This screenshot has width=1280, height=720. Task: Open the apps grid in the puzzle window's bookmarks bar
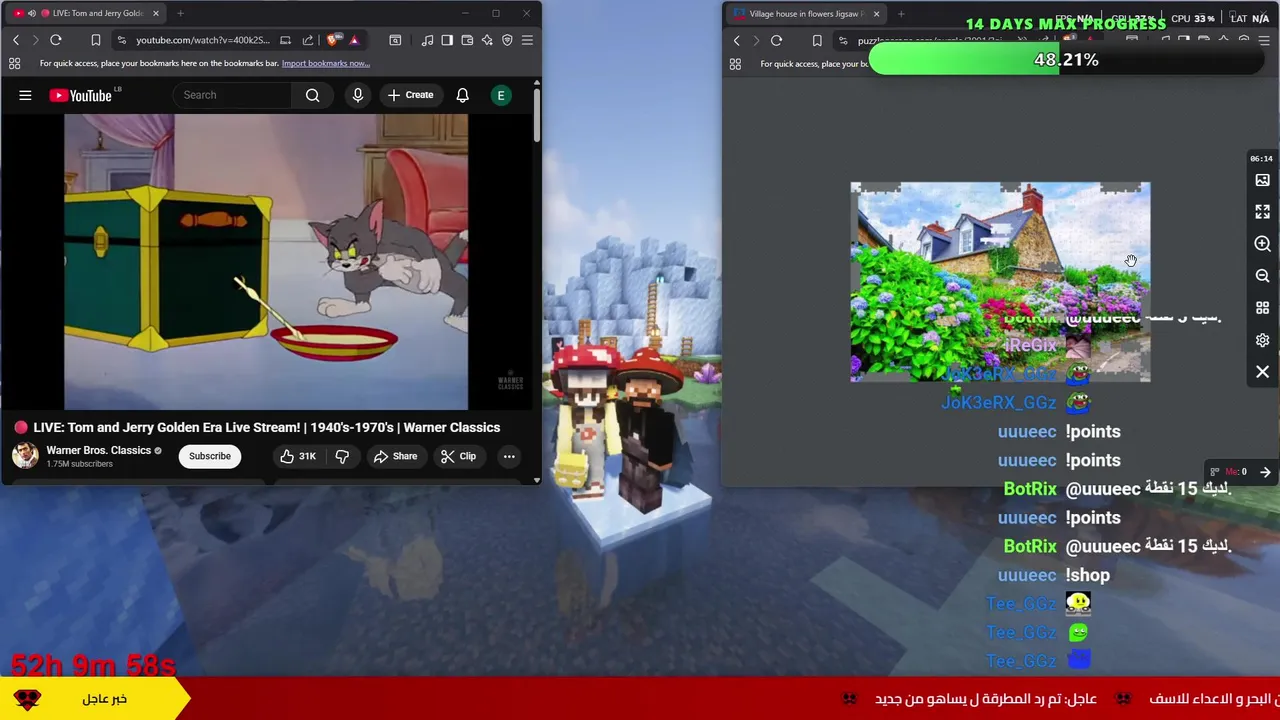pyautogui.click(x=735, y=64)
